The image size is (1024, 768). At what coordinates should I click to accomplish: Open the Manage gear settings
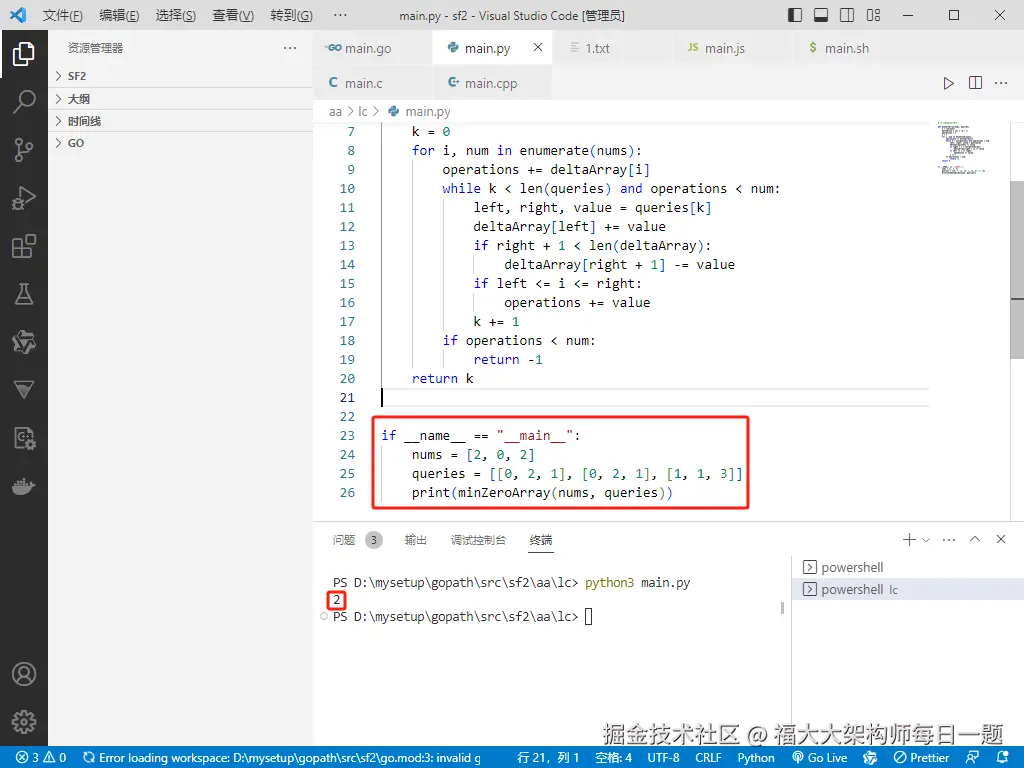coord(24,722)
